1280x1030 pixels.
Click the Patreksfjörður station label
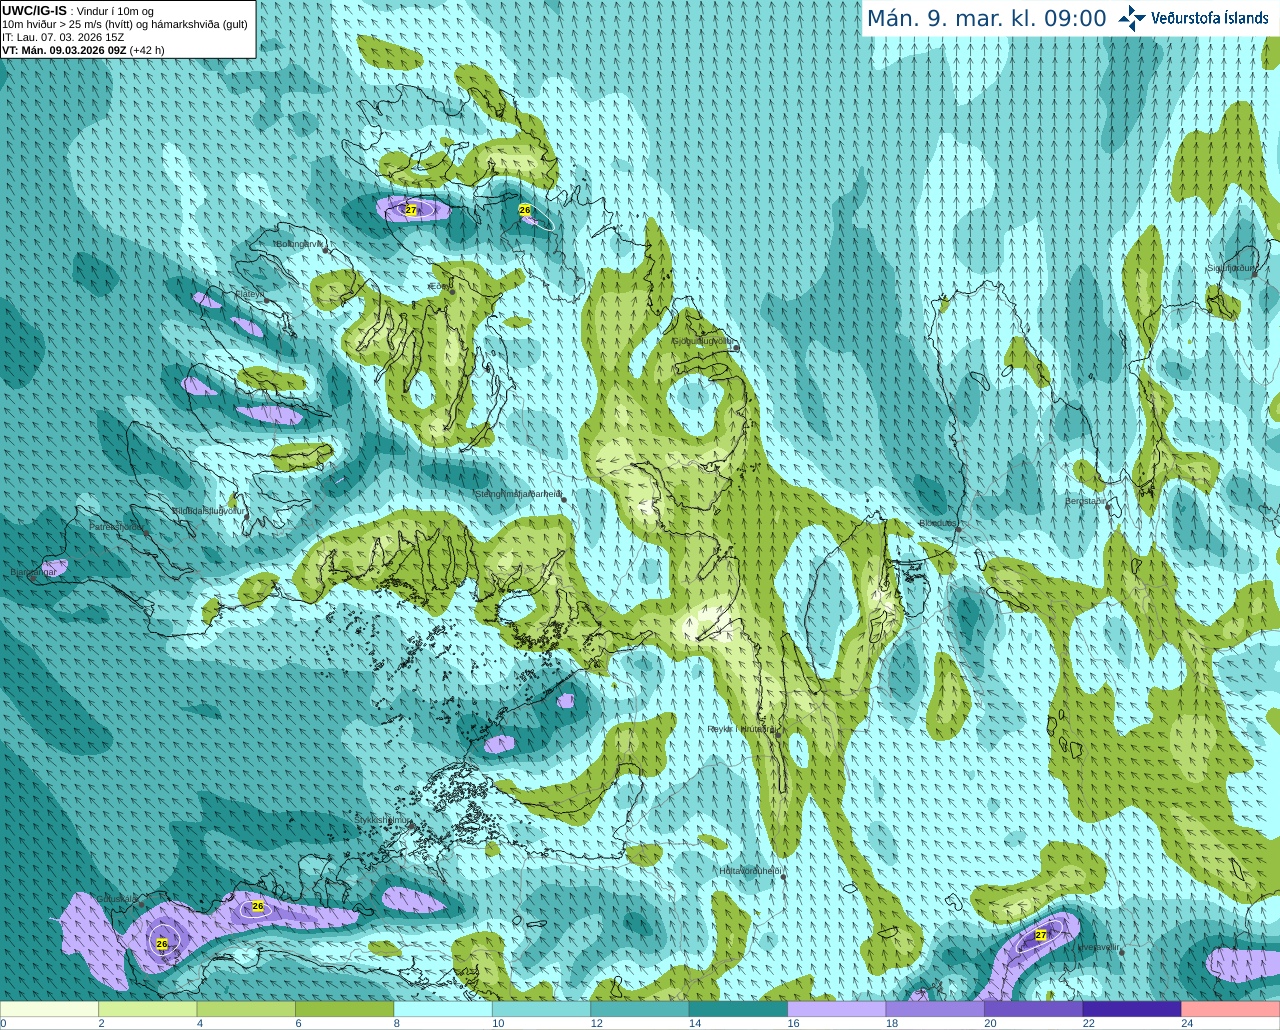pyautogui.click(x=116, y=527)
